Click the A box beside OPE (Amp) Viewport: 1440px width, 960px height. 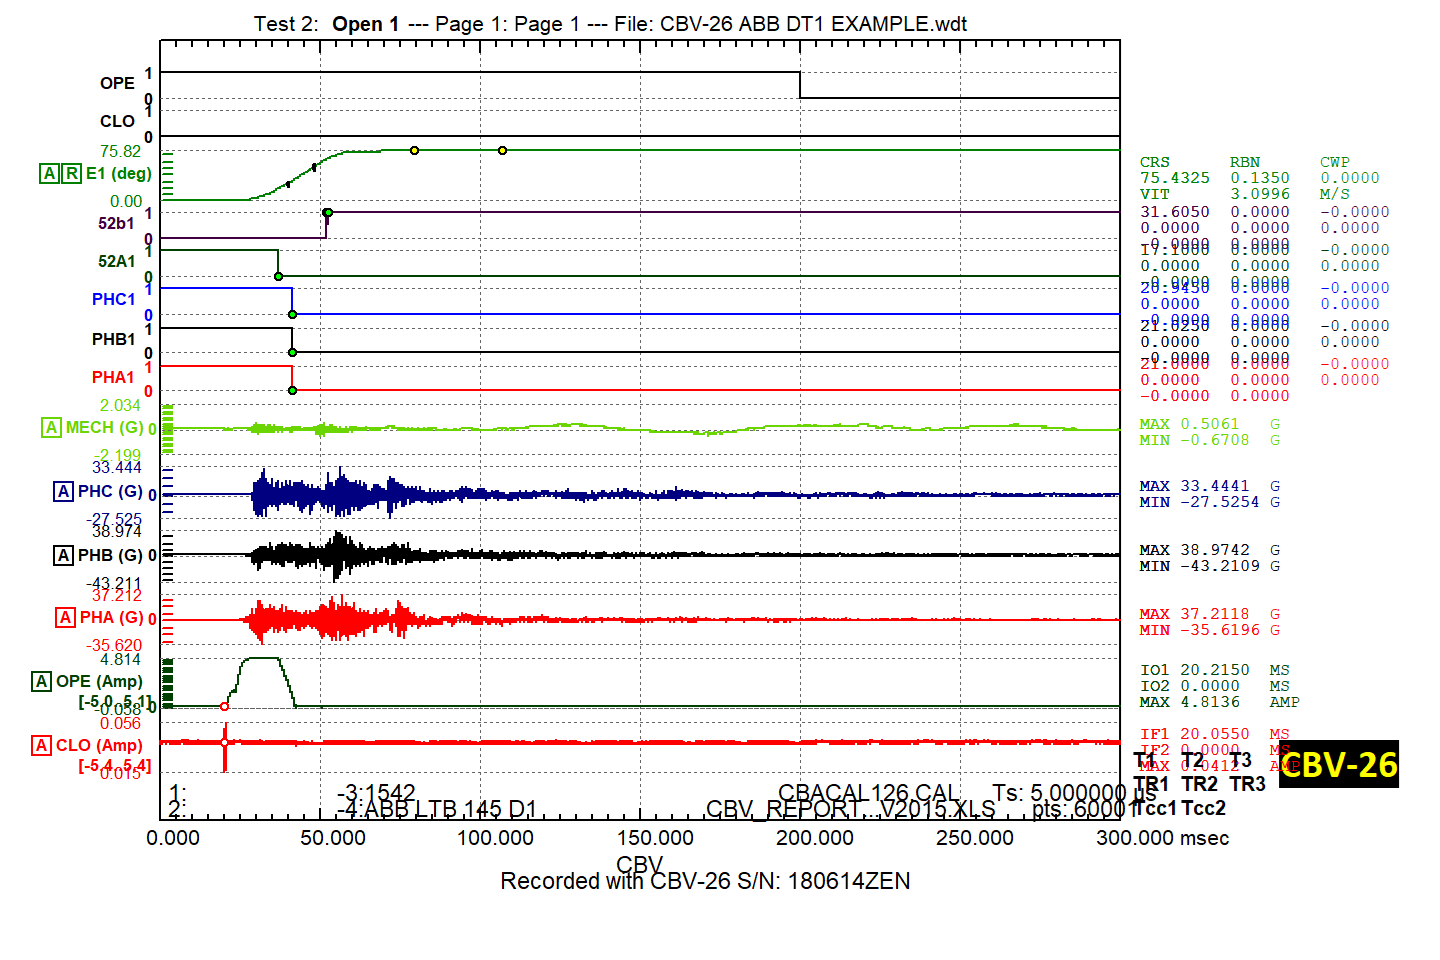pos(42,682)
